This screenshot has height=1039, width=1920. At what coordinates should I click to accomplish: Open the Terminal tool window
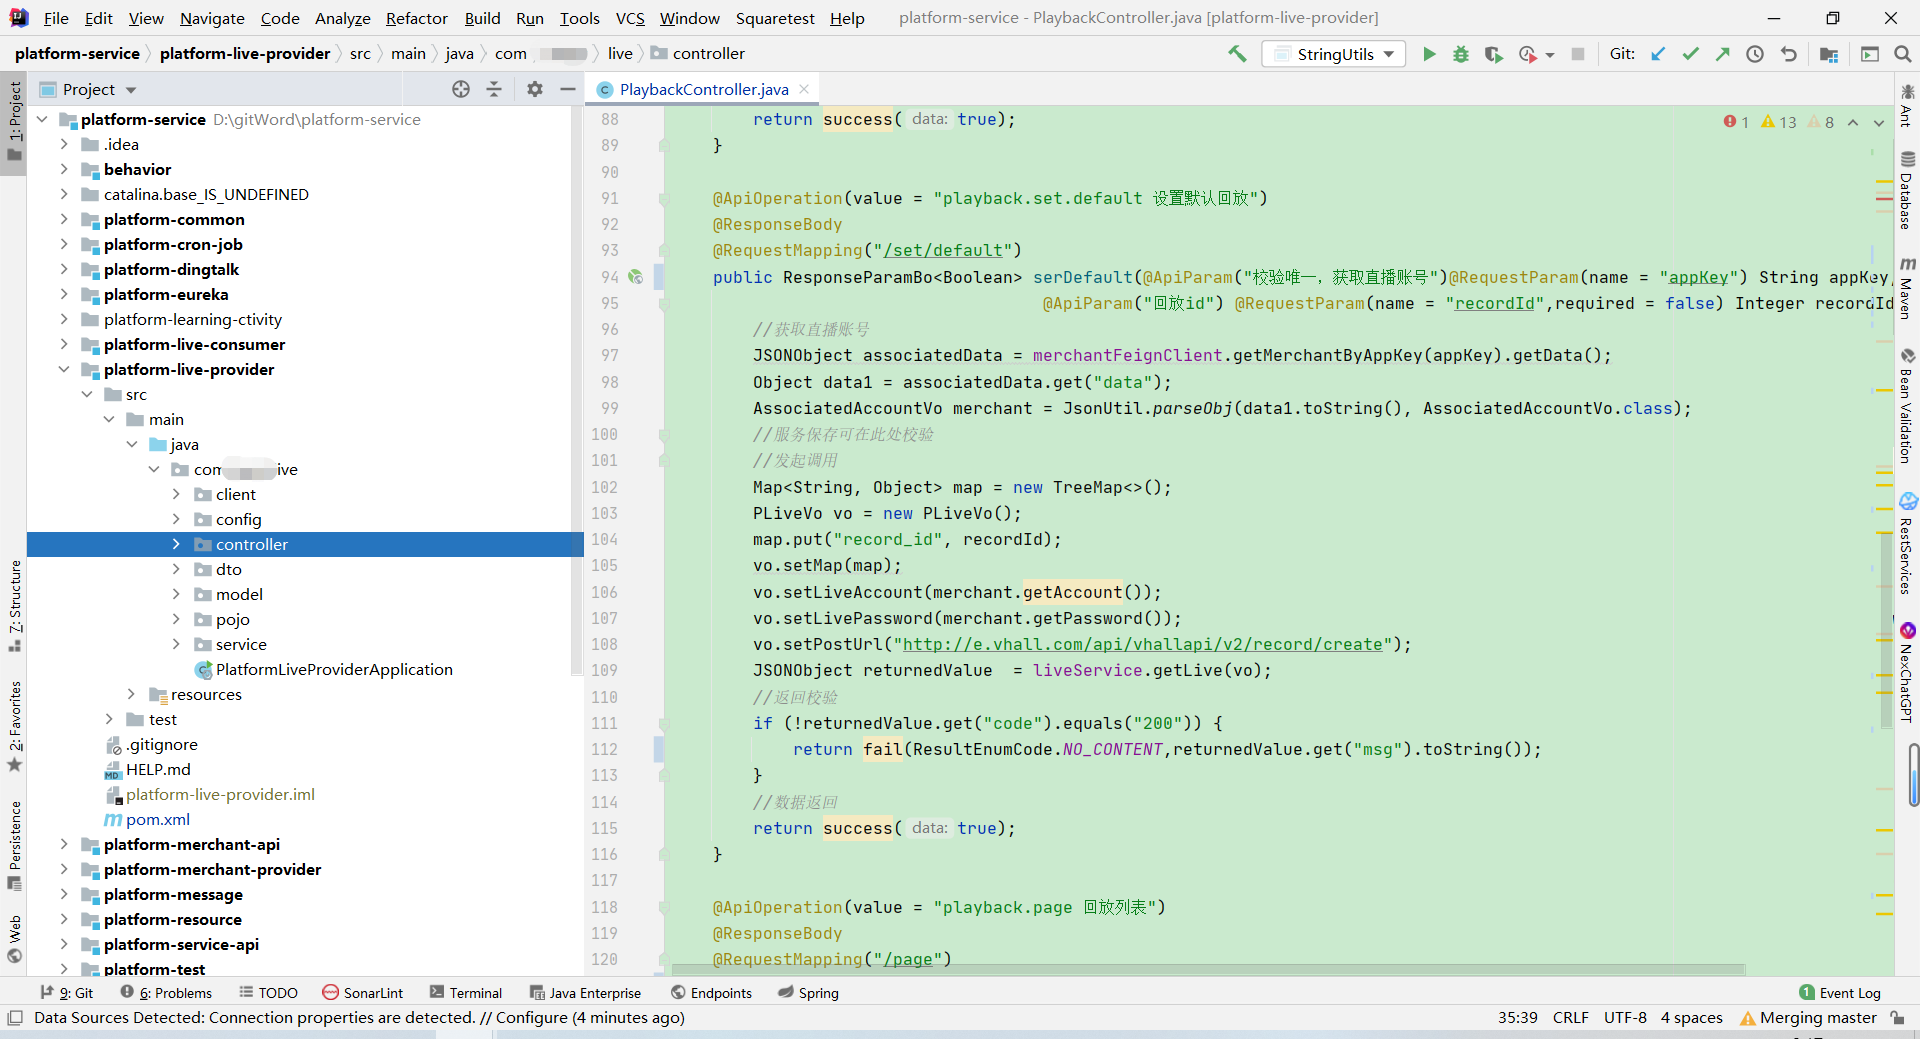pyautogui.click(x=465, y=992)
